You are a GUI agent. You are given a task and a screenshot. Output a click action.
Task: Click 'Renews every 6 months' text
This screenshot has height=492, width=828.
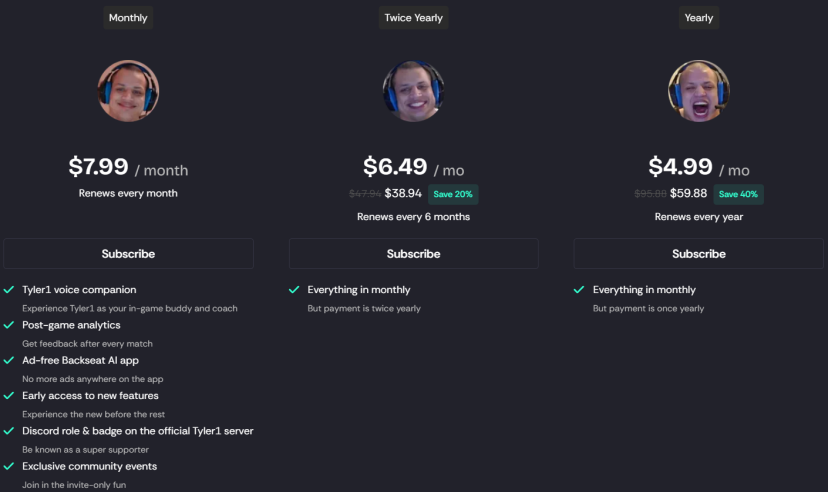click(x=413, y=217)
